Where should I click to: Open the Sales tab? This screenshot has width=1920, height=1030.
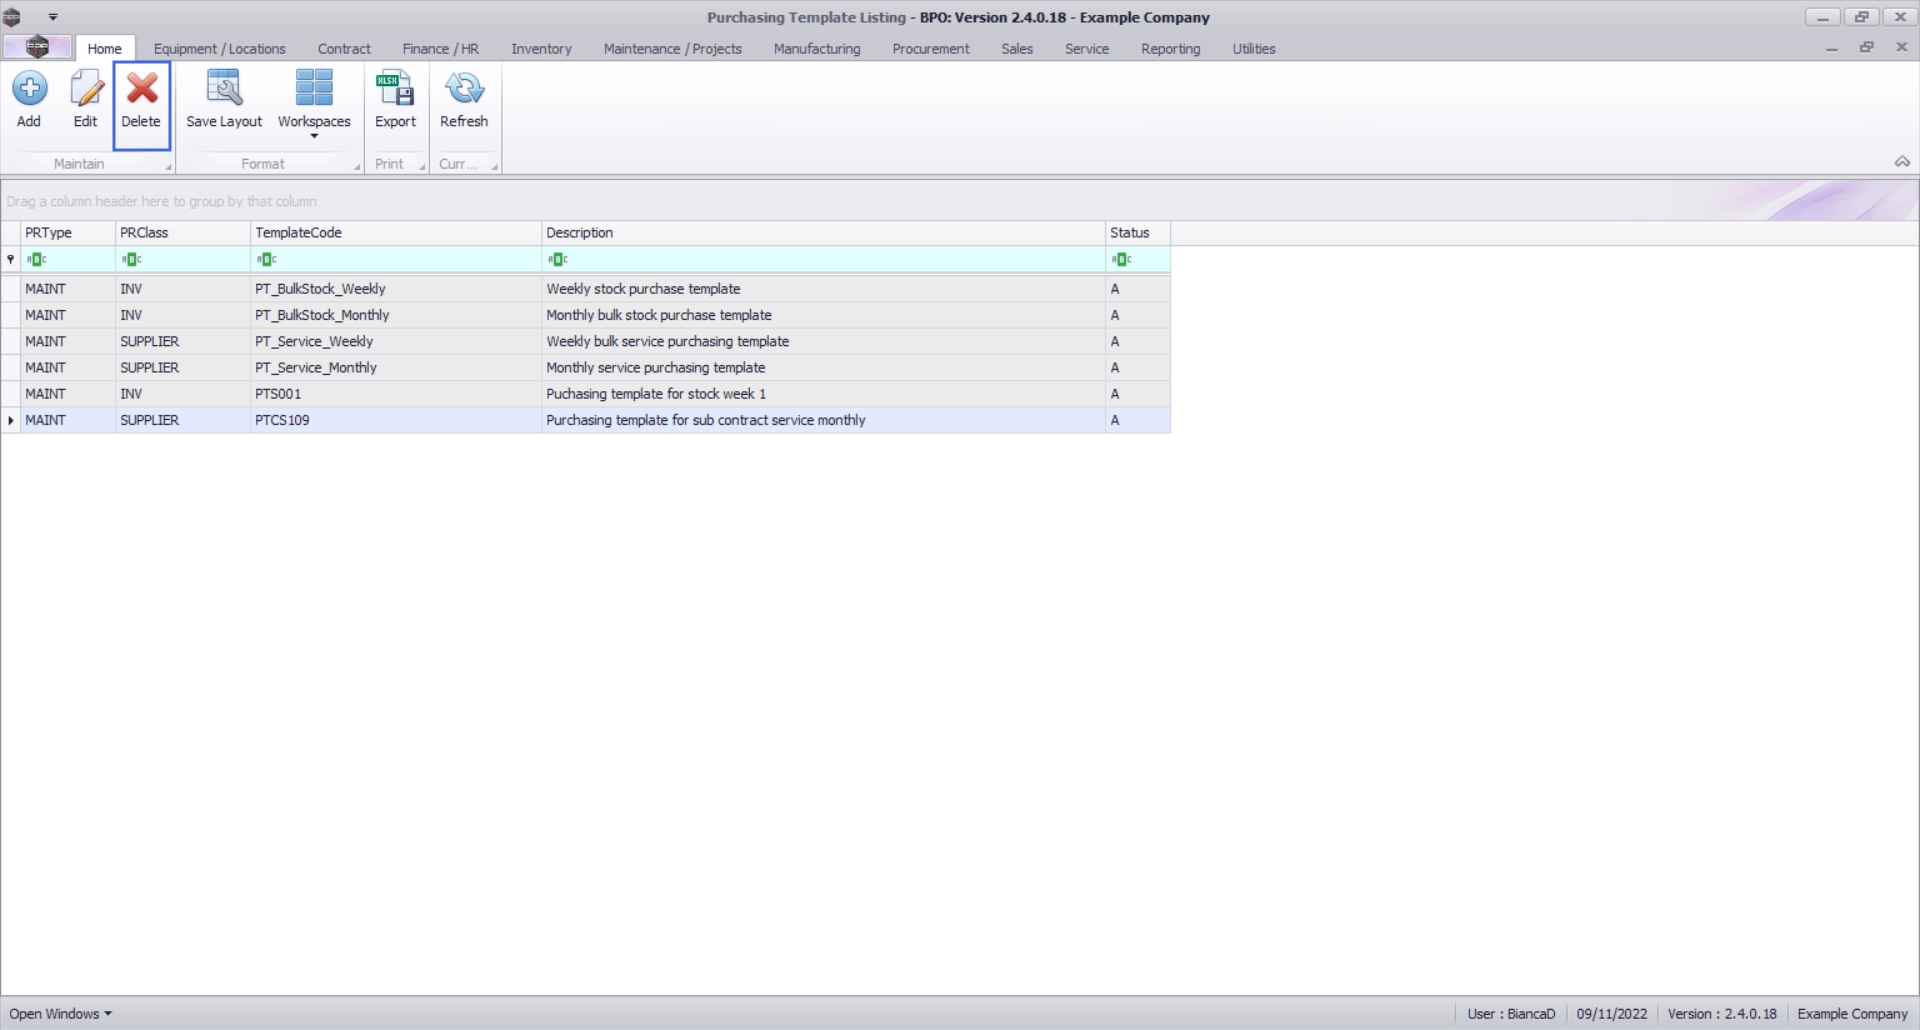(x=1016, y=48)
